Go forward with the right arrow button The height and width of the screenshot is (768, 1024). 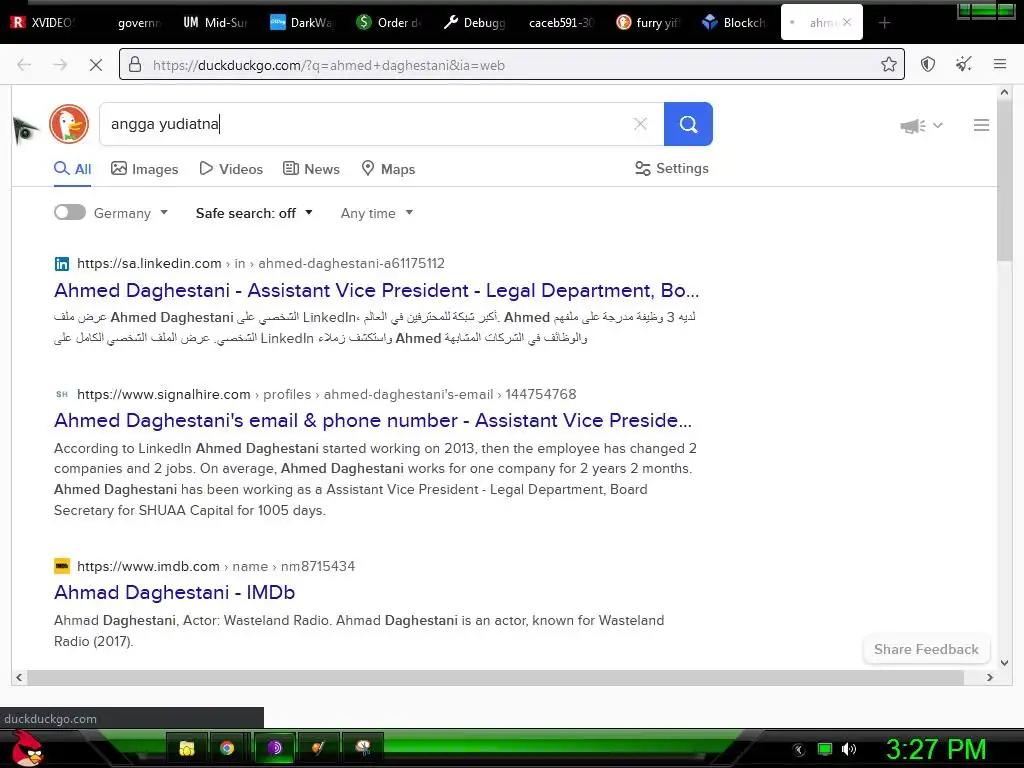click(60, 65)
